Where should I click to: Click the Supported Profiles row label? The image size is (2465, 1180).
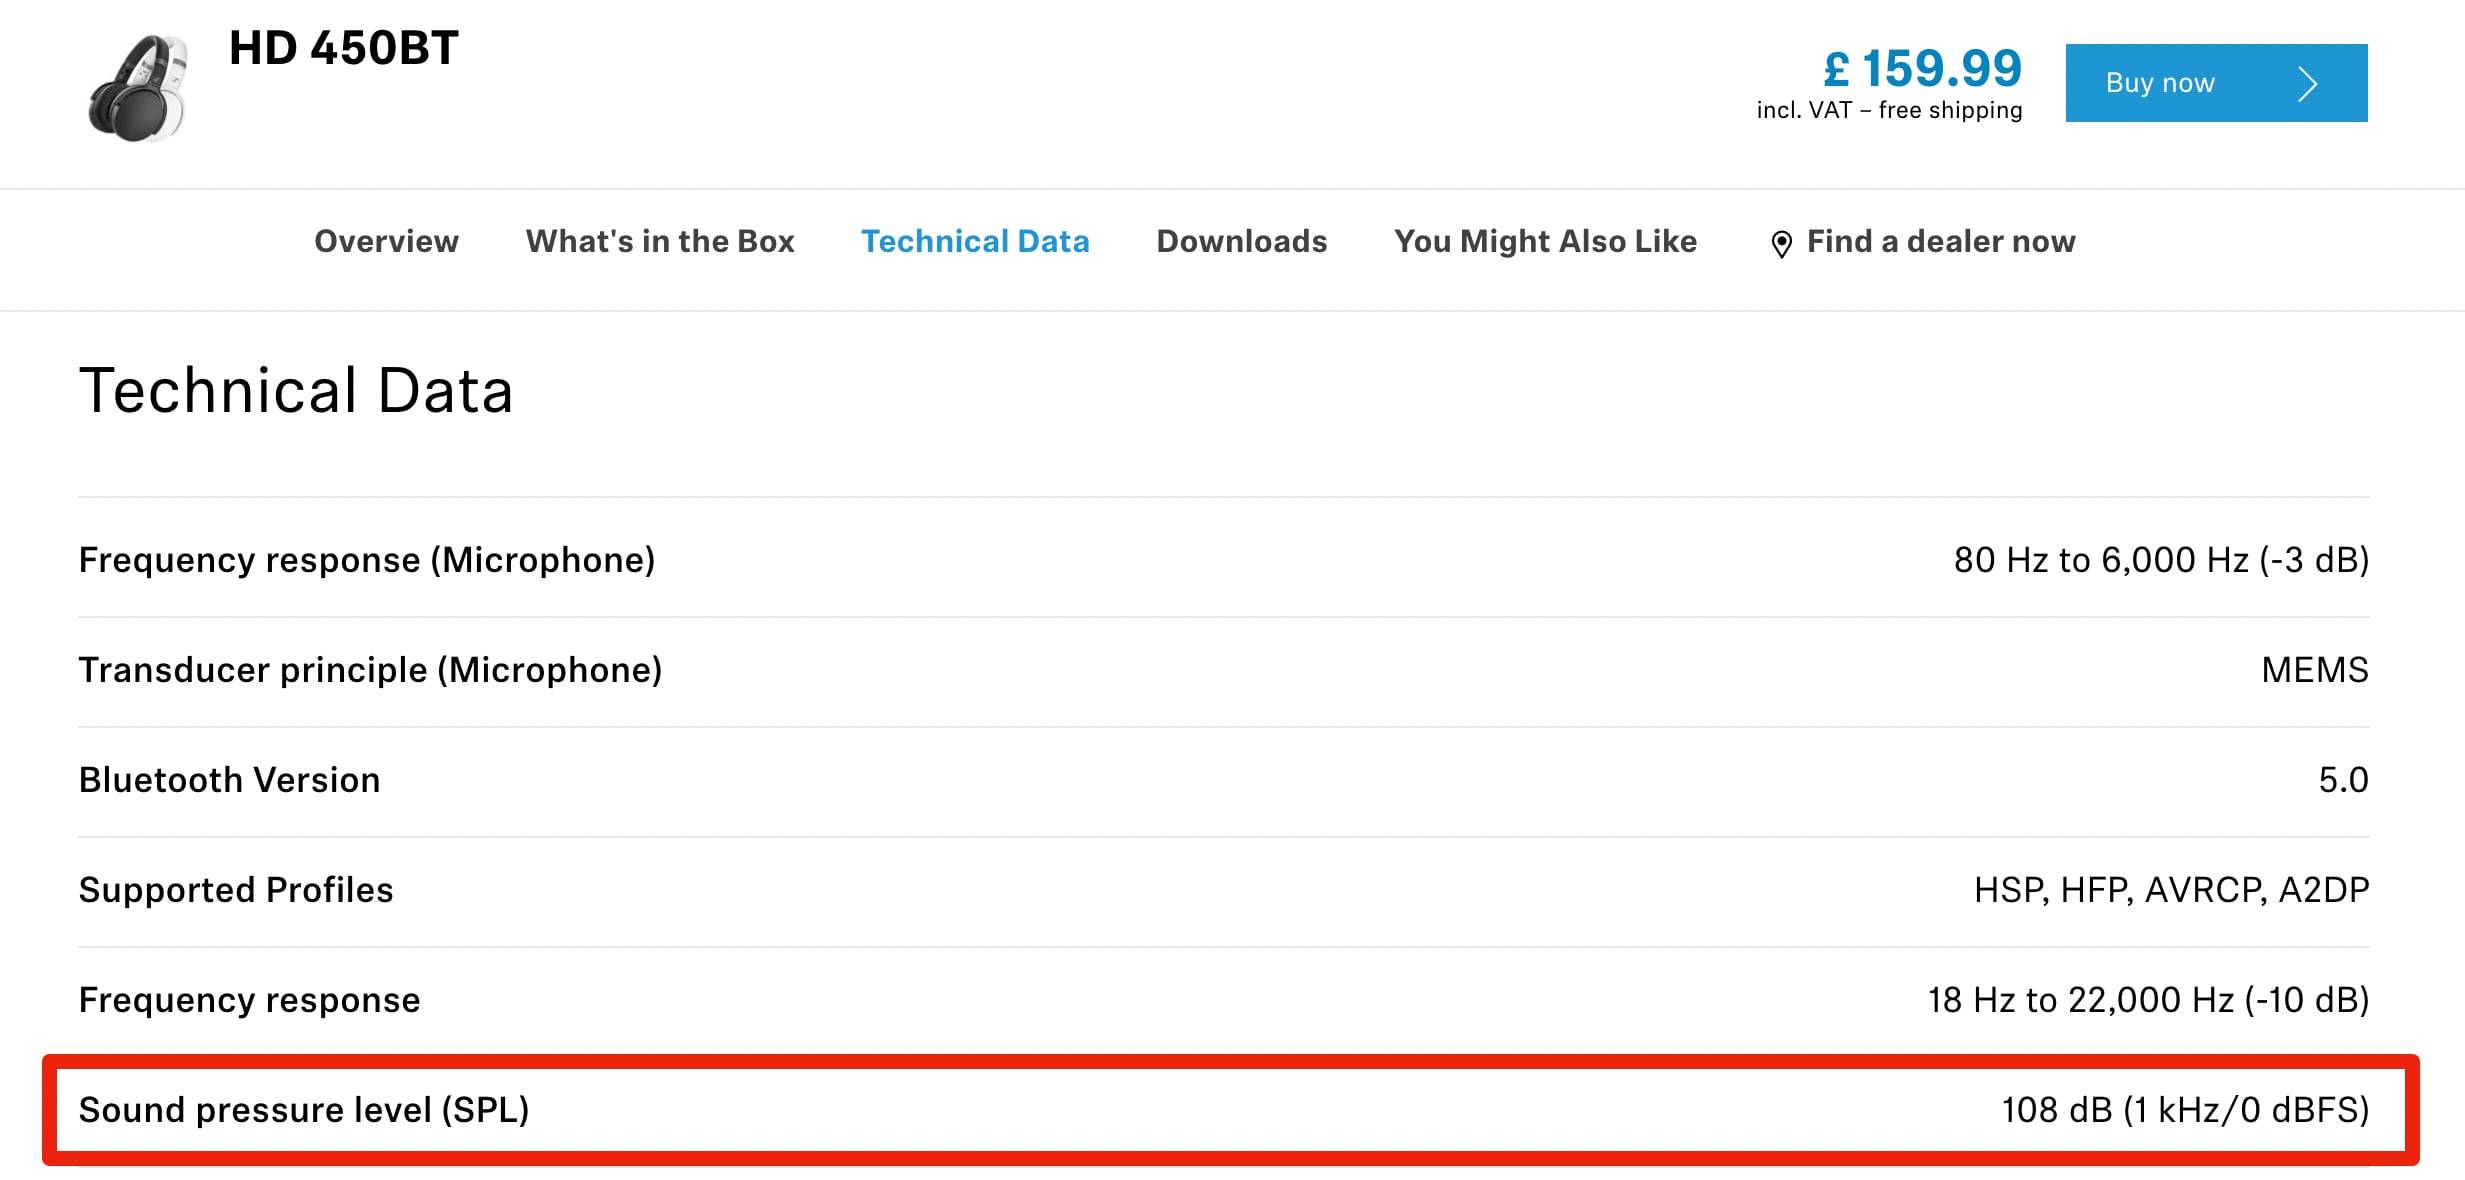(236, 890)
